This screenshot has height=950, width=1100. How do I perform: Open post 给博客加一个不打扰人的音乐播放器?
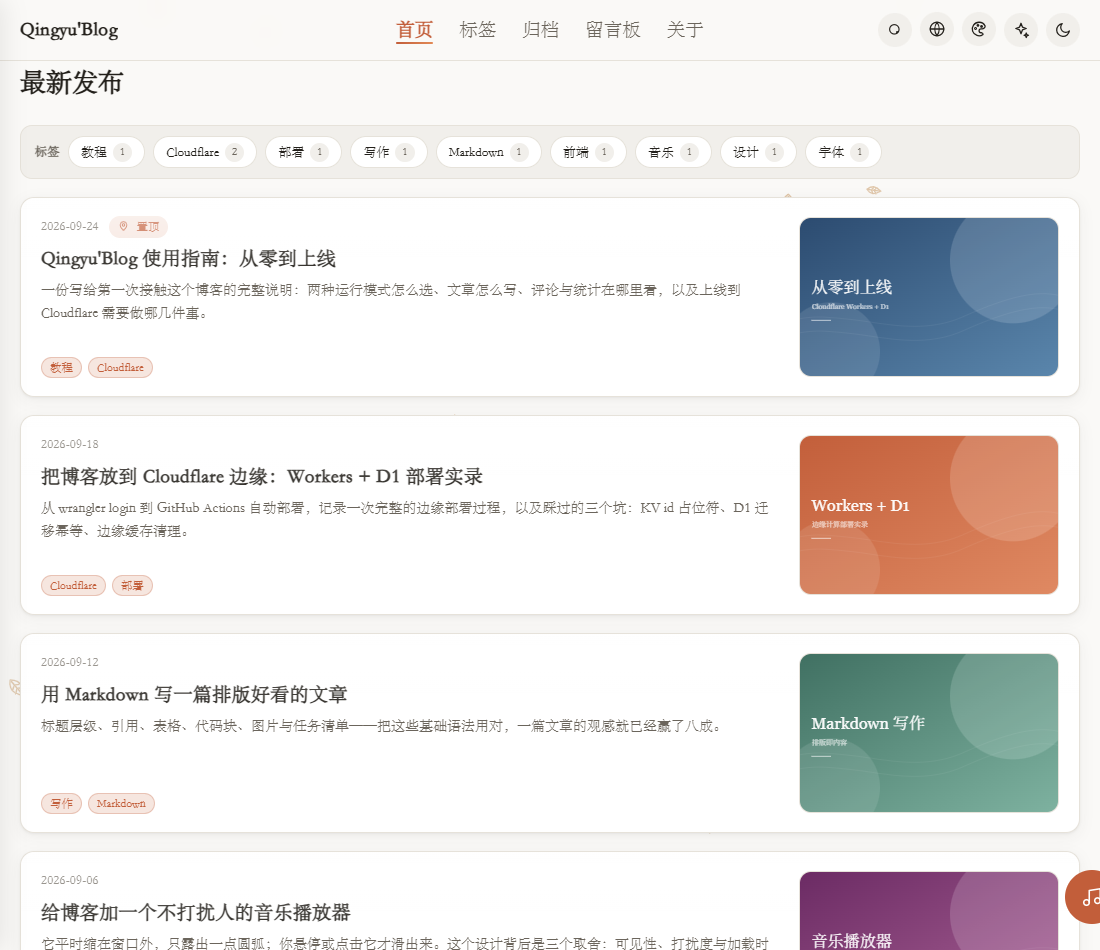196,912
